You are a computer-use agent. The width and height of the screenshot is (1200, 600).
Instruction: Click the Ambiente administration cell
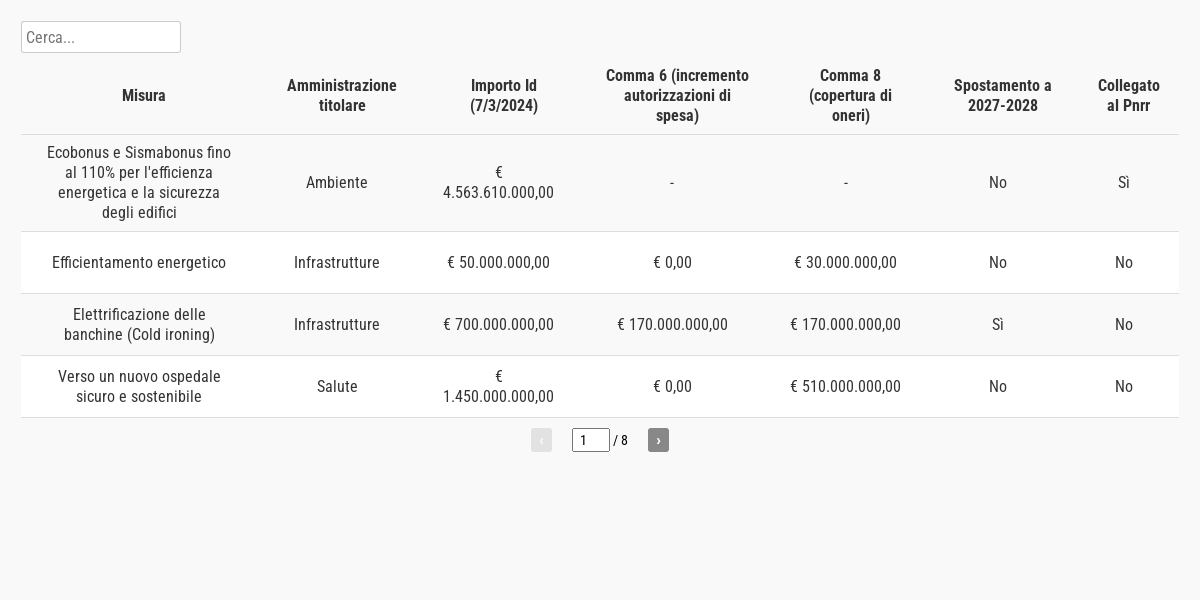[x=337, y=183]
